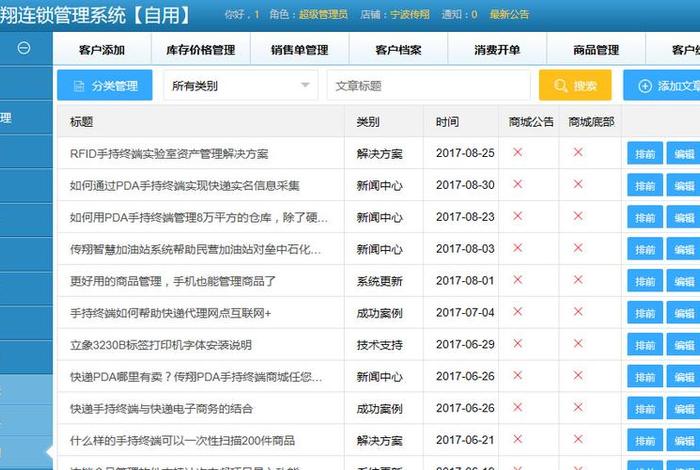
Task: Click the 系统更新 category cell dated 2017-08-01
Action: [x=379, y=281]
